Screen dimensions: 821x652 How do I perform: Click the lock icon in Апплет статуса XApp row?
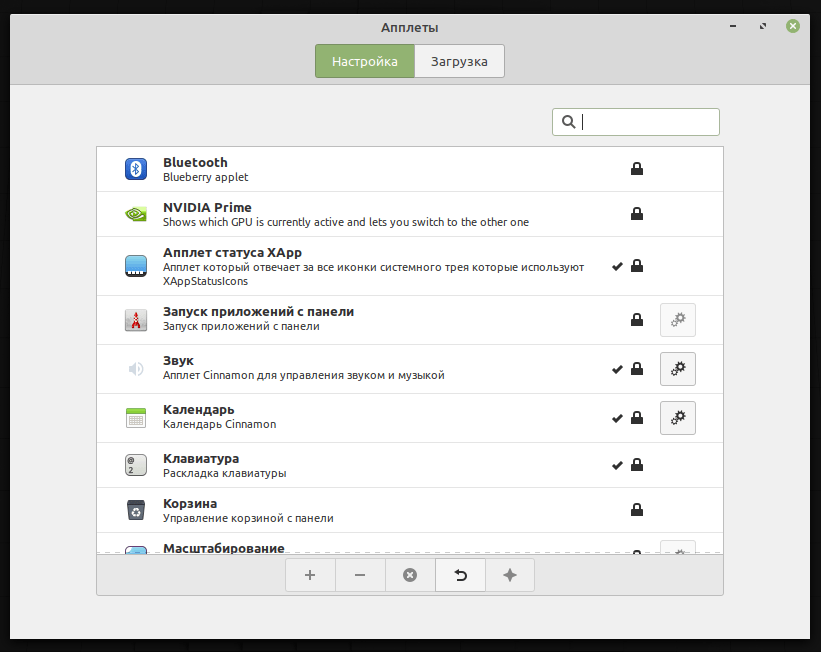[637, 266]
